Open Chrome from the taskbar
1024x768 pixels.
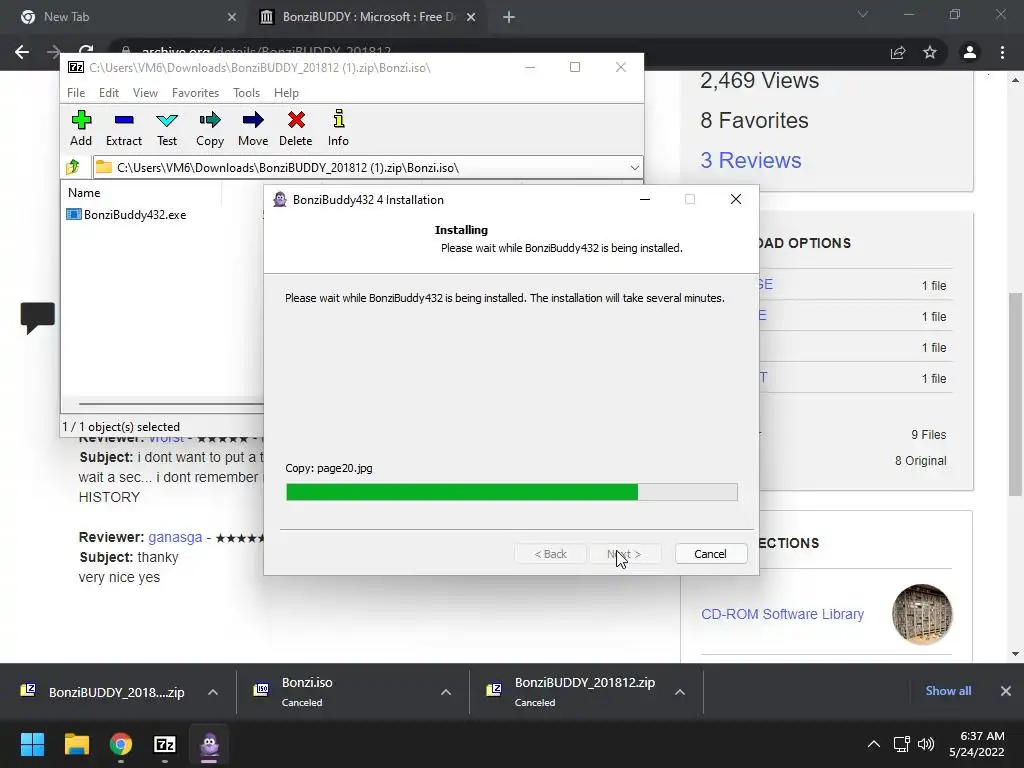tap(121, 744)
